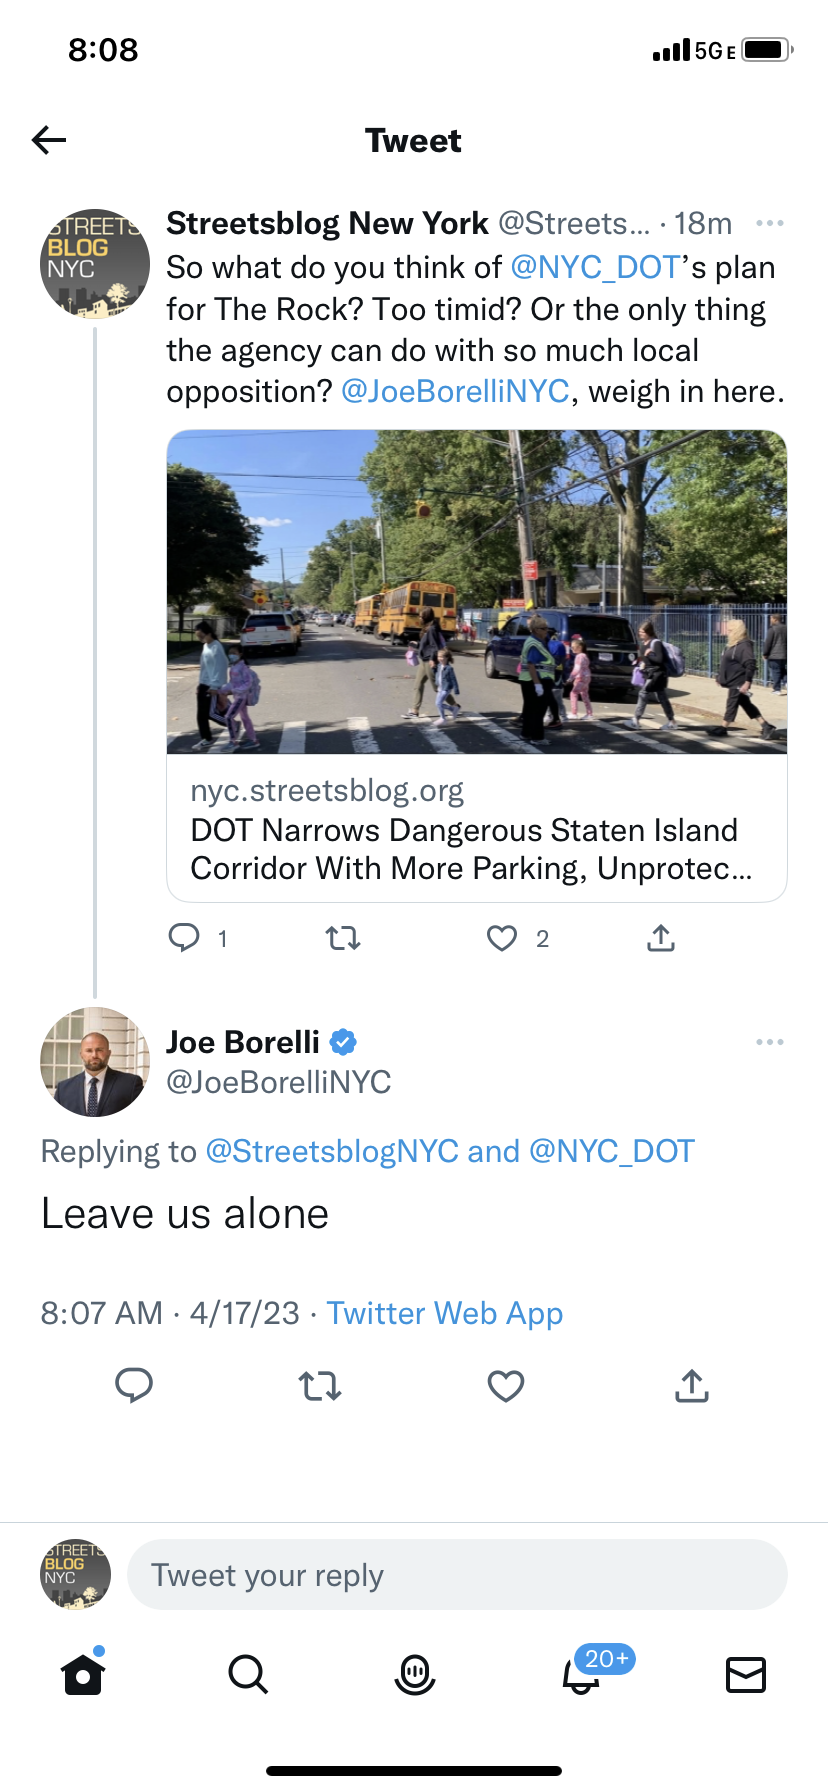Tap the "Tweet your reply" field
828x1792 pixels.
coord(457,1575)
